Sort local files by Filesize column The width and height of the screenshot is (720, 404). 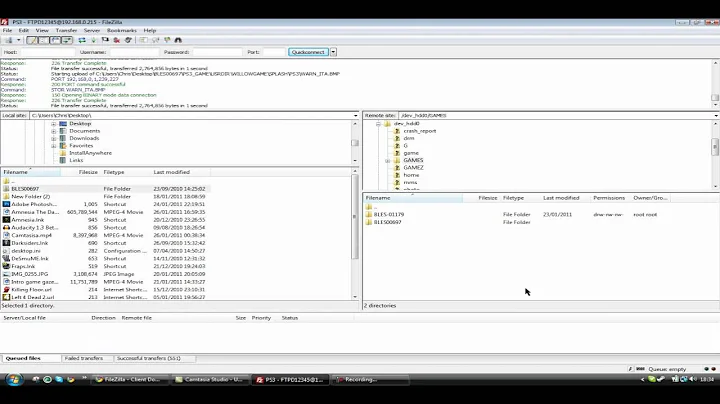click(81, 172)
